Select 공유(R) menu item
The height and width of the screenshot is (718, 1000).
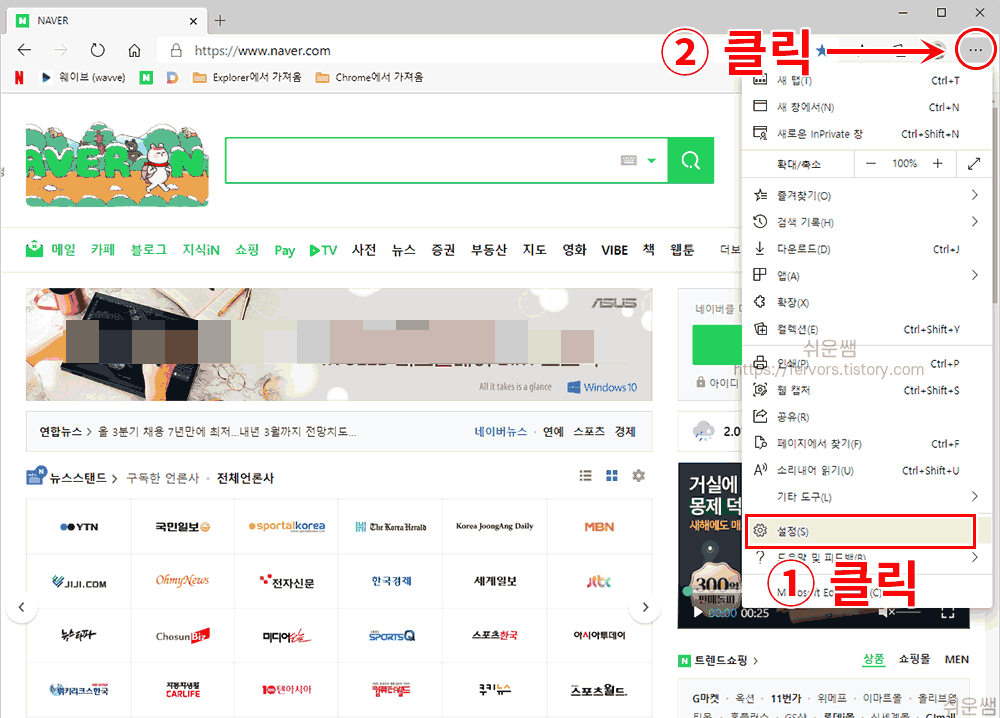pos(867,417)
